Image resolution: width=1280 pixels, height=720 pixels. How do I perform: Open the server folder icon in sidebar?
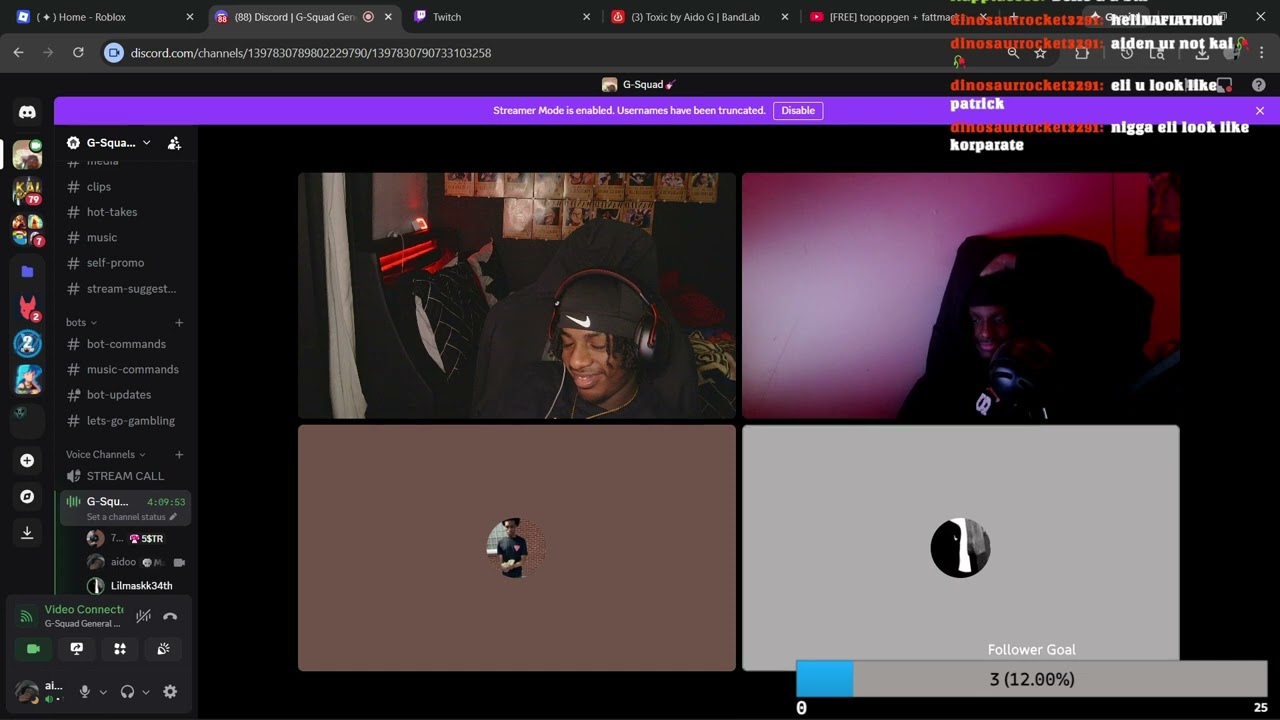27,271
